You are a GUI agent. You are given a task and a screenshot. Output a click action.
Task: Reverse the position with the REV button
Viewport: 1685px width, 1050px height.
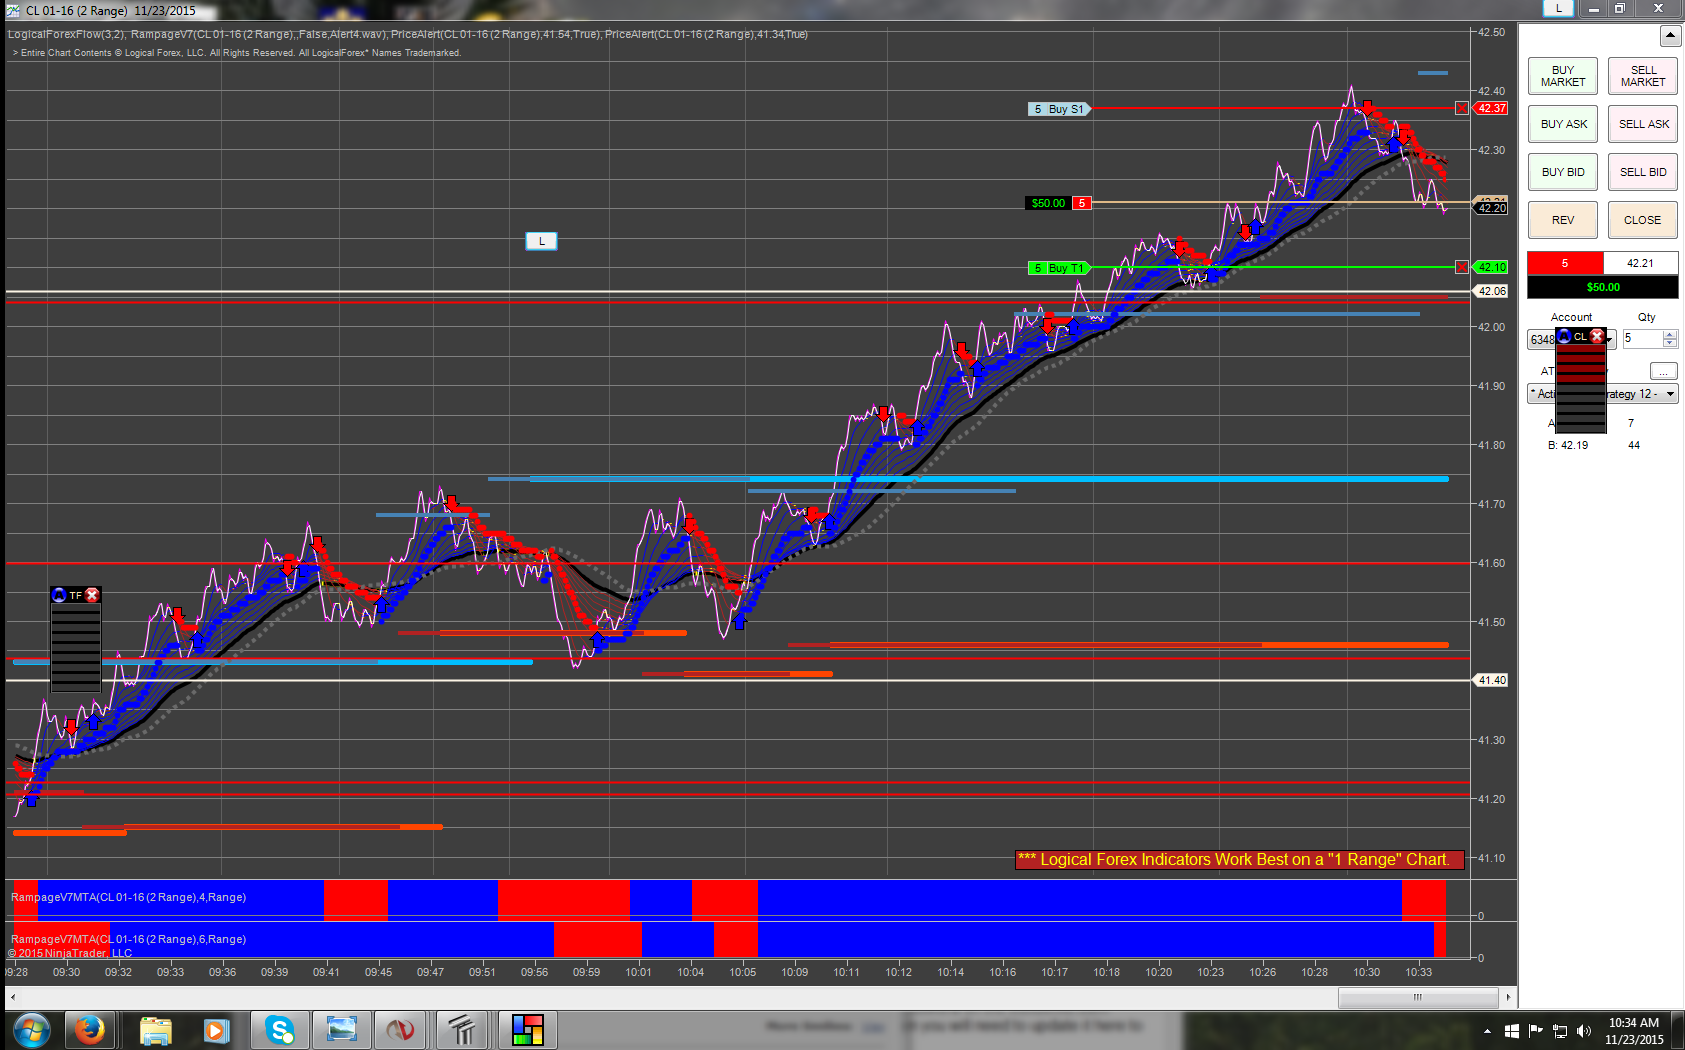[x=1563, y=220]
